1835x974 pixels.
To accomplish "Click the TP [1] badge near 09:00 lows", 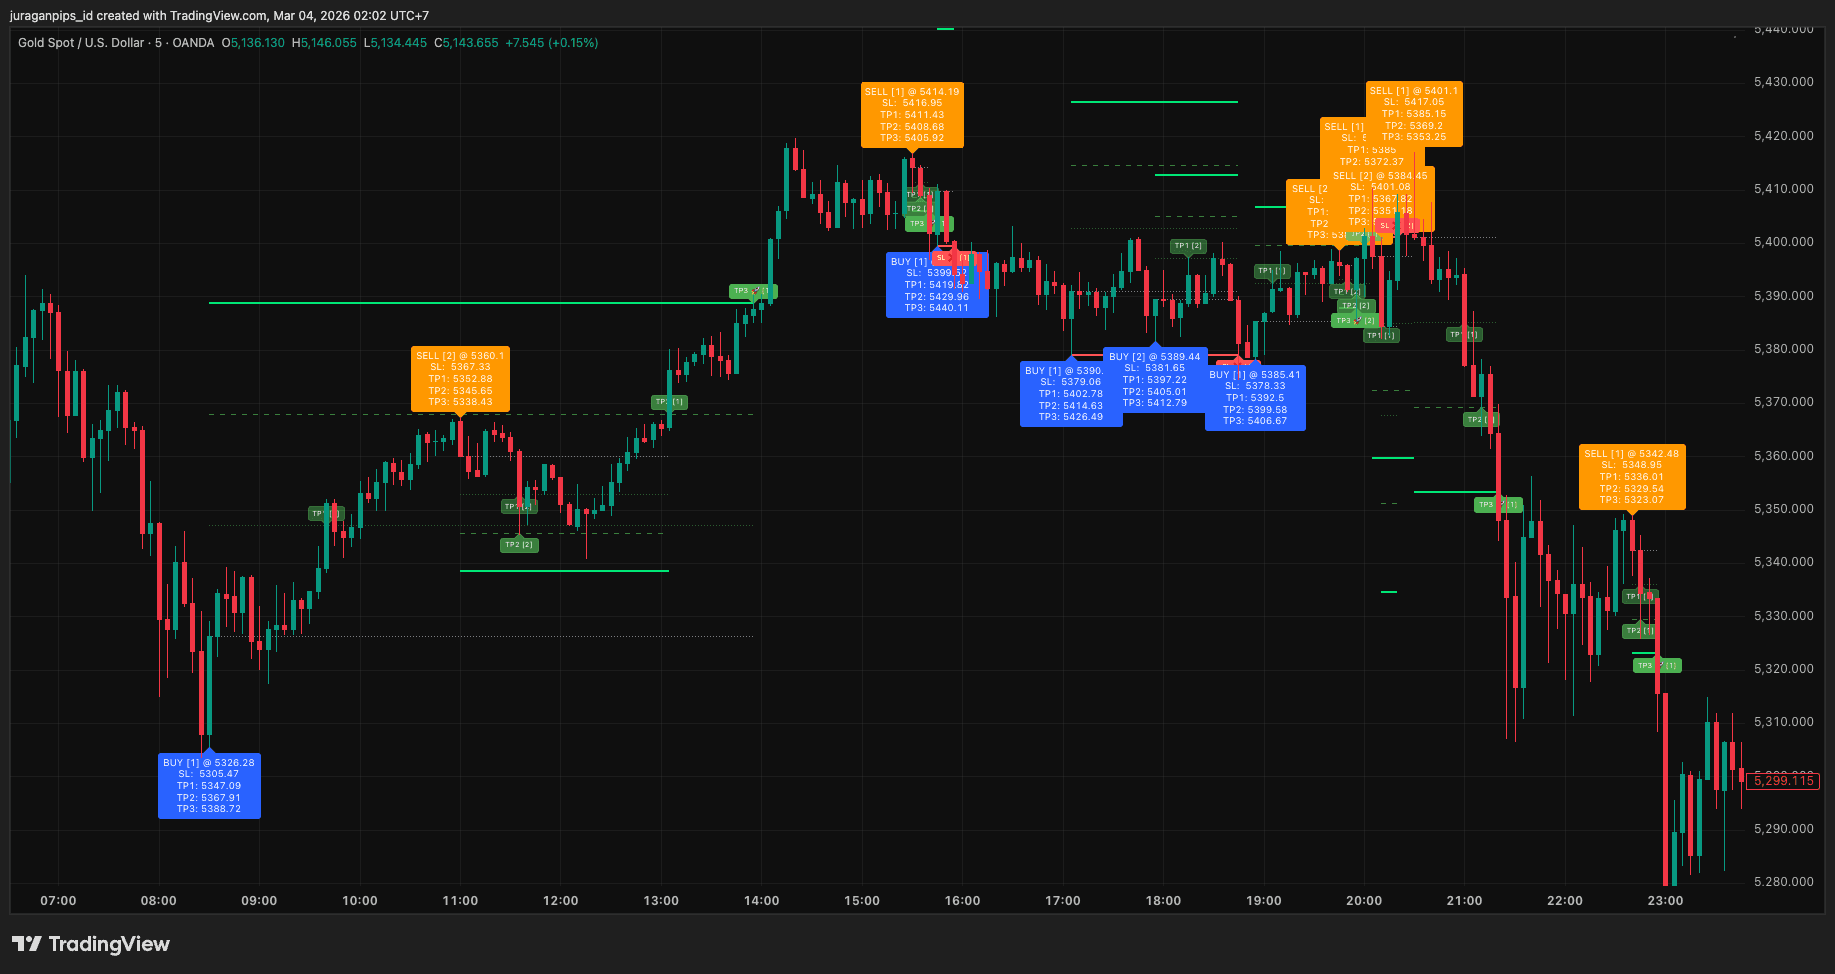I will click(324, 512).
